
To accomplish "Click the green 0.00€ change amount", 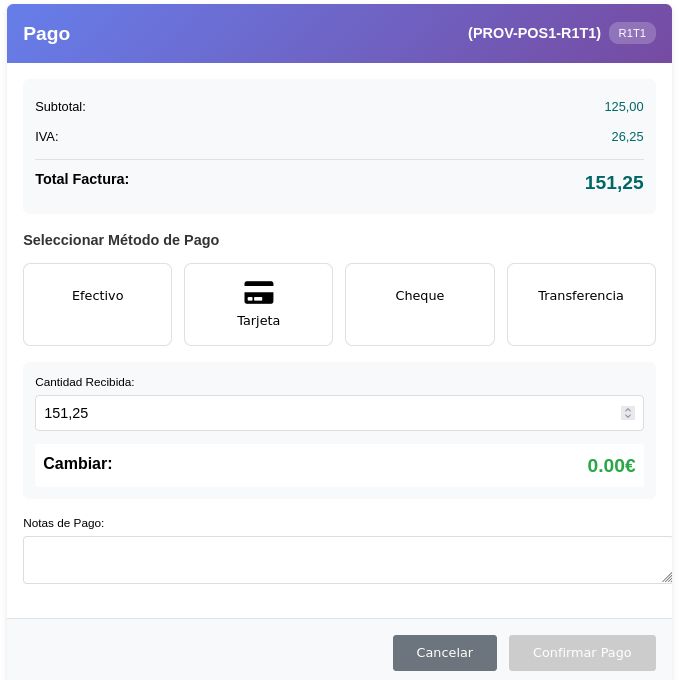I will coord(611,466).
